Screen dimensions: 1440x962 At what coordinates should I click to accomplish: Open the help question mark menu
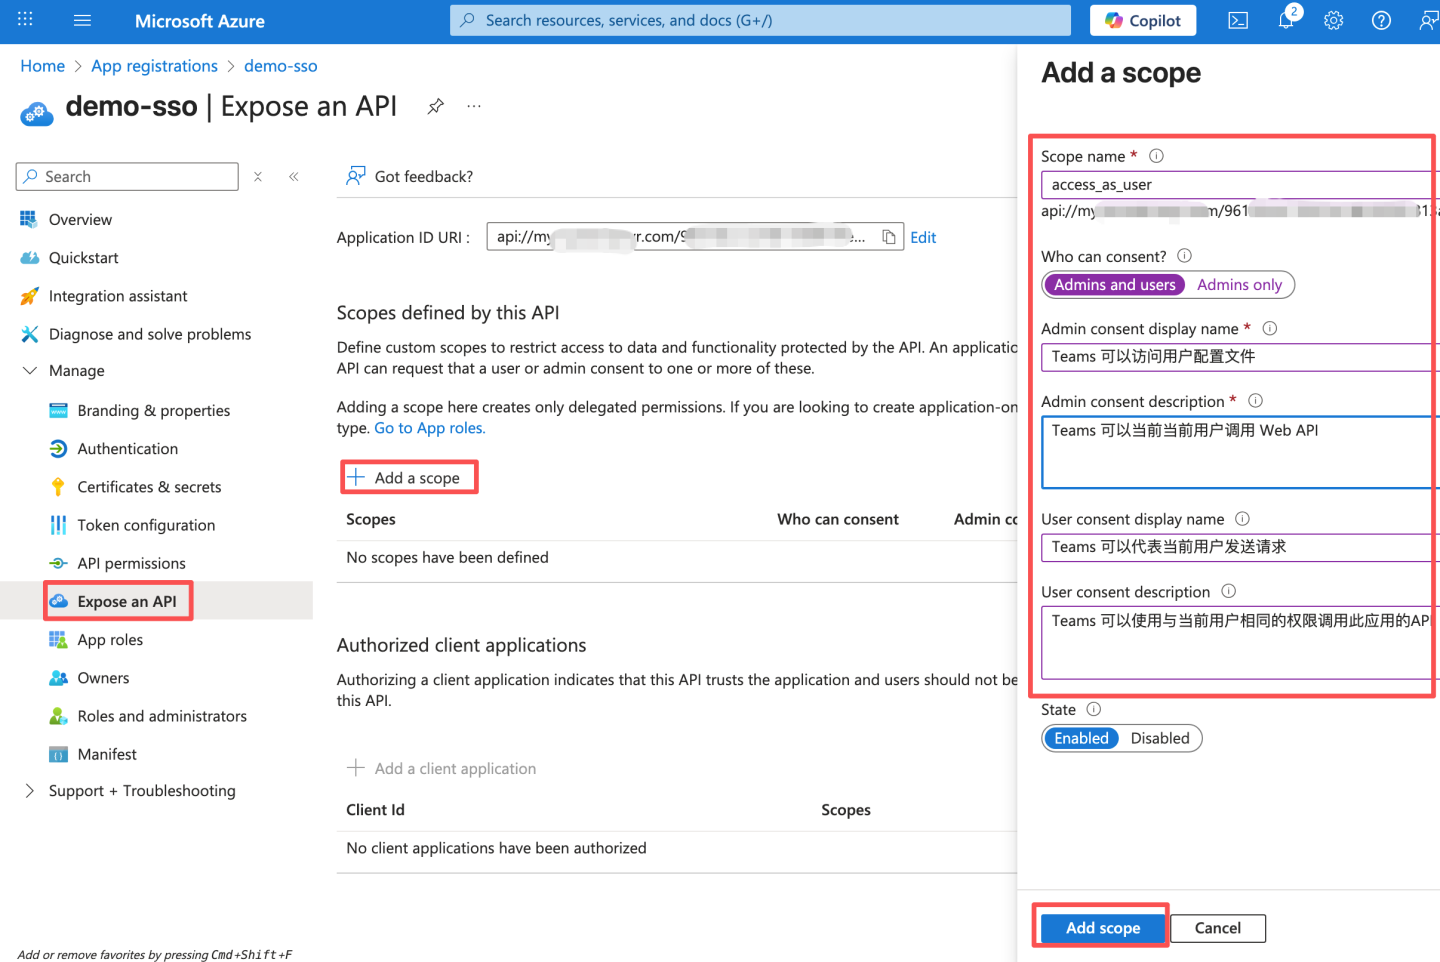coord(1381,20)
